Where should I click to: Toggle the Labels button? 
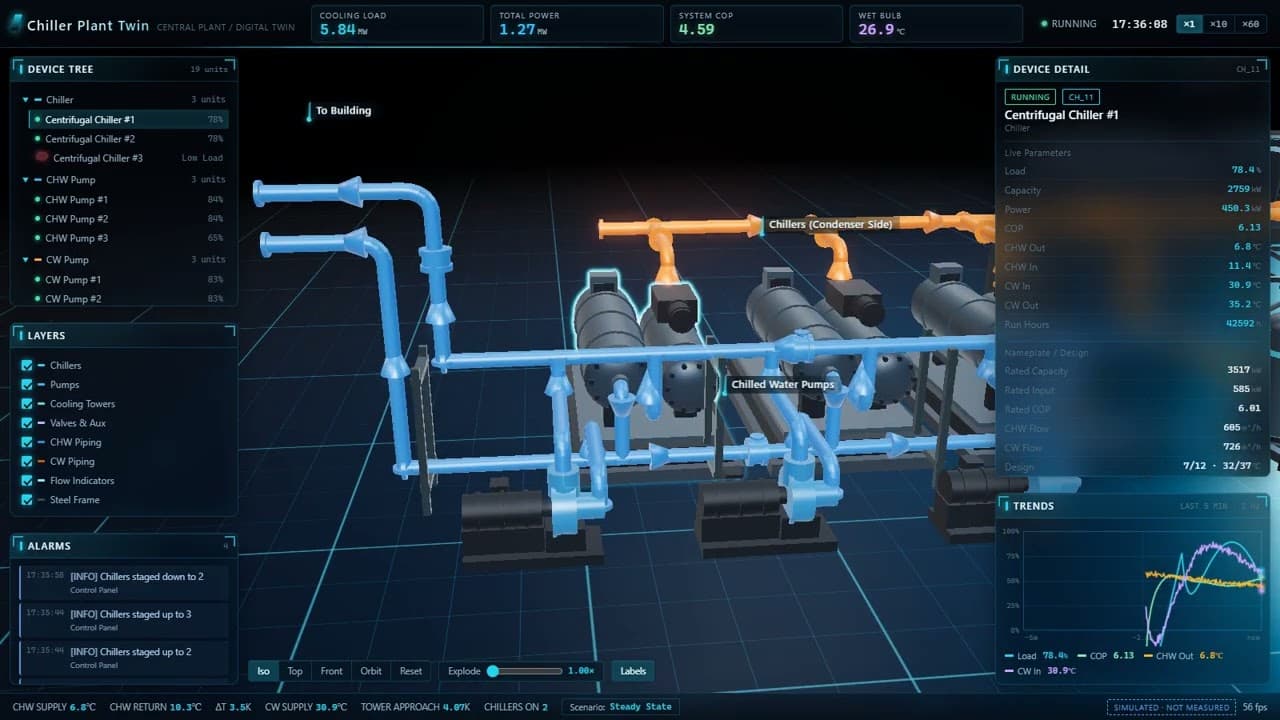[x=633, y=671]
